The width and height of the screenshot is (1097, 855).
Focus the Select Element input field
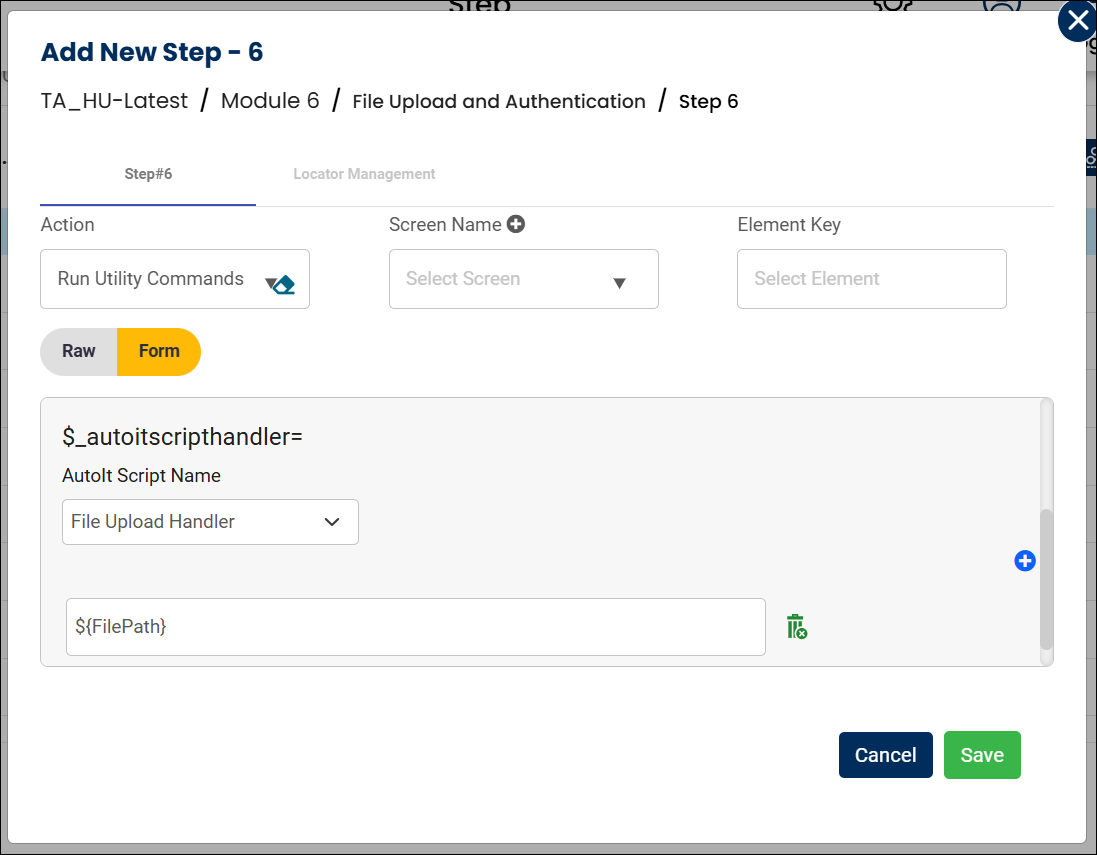pos(871,279)
